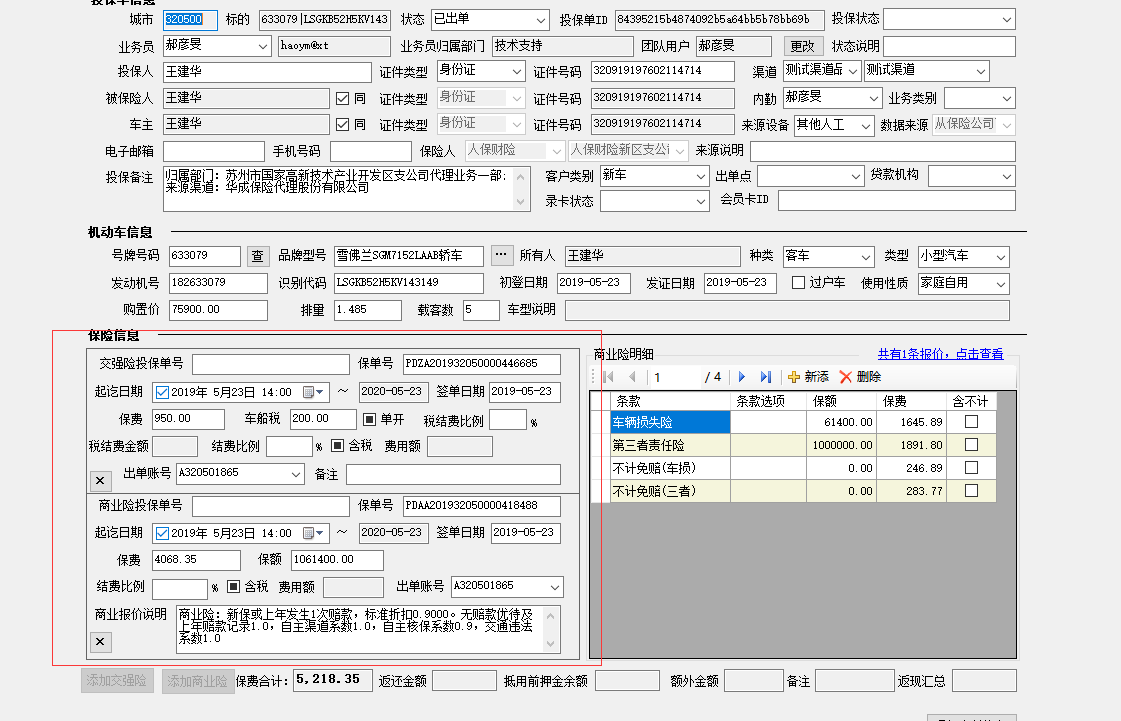Screen dimensions: 1121x721
Task: Expand 交强险 出单账号 dropdown A320501865
Action: (x=296, y=473)
